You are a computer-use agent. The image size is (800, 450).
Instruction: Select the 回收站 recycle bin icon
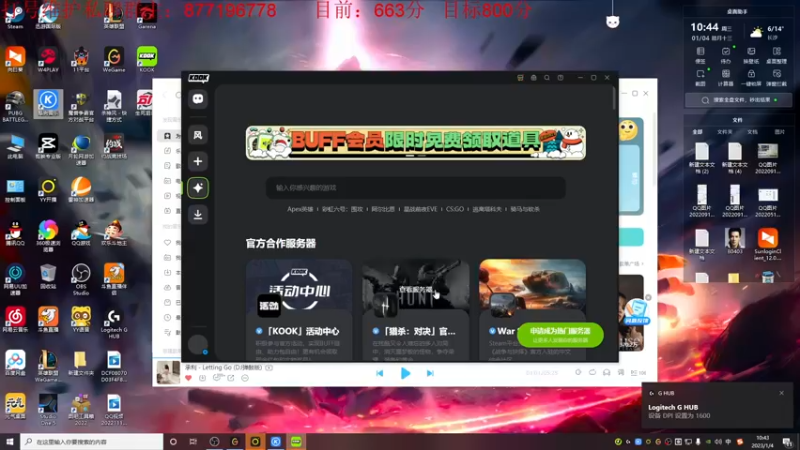48,277
